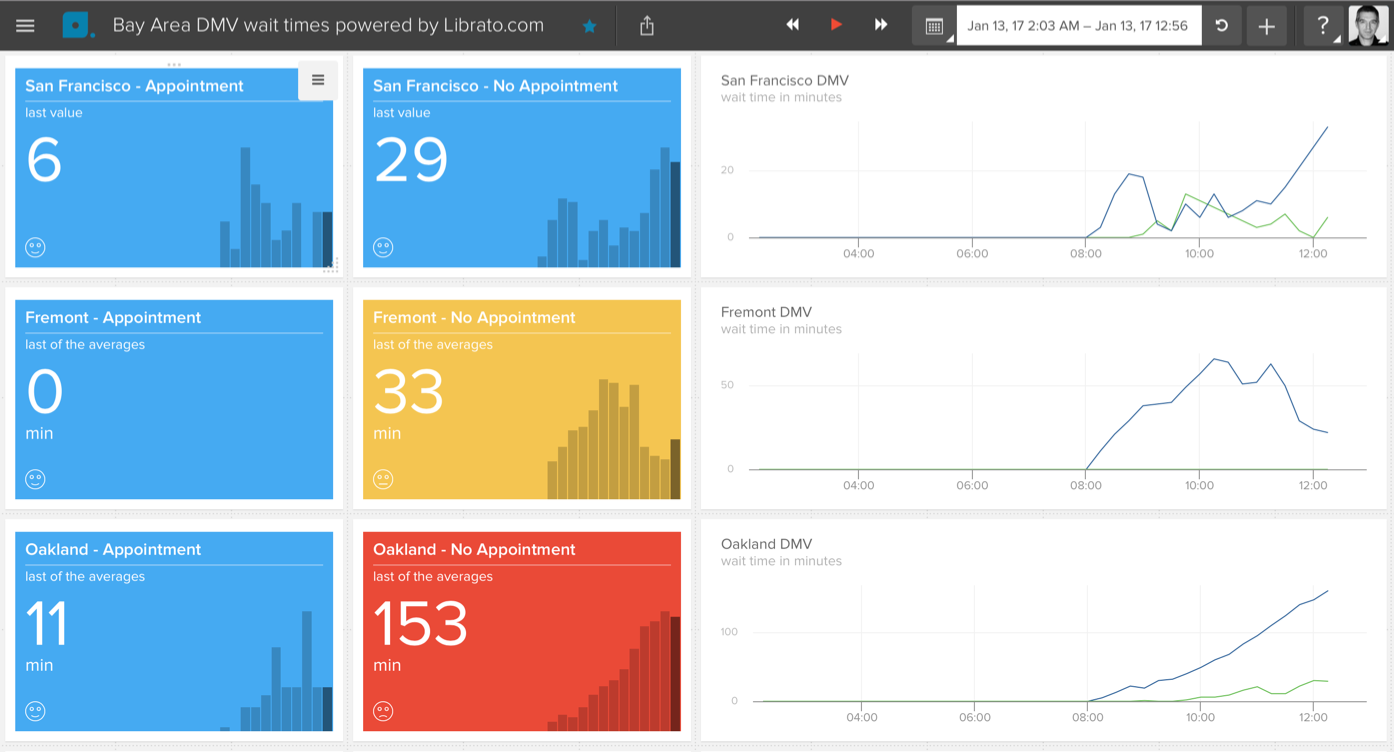
Task: Click the Fremont DMV chart title
Action: [x=767, y=312]
